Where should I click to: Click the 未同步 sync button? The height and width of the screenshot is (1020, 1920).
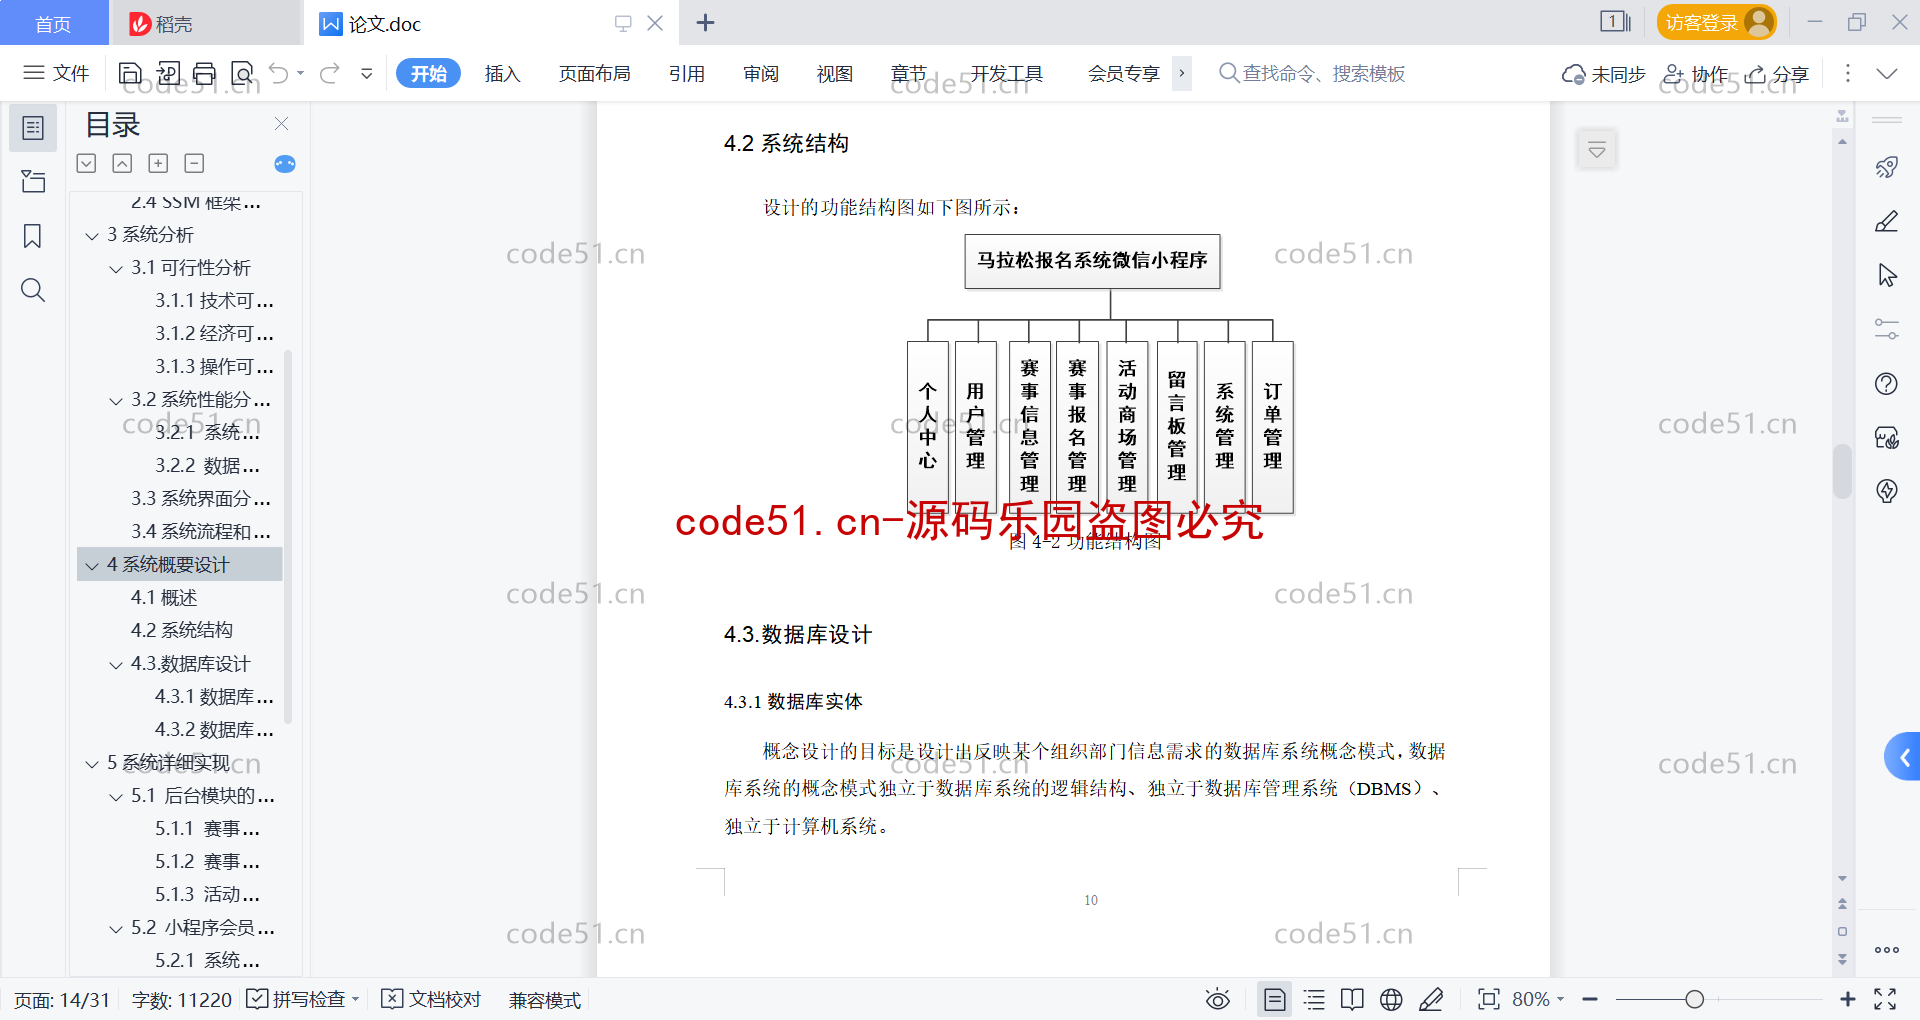point(1604,74)
